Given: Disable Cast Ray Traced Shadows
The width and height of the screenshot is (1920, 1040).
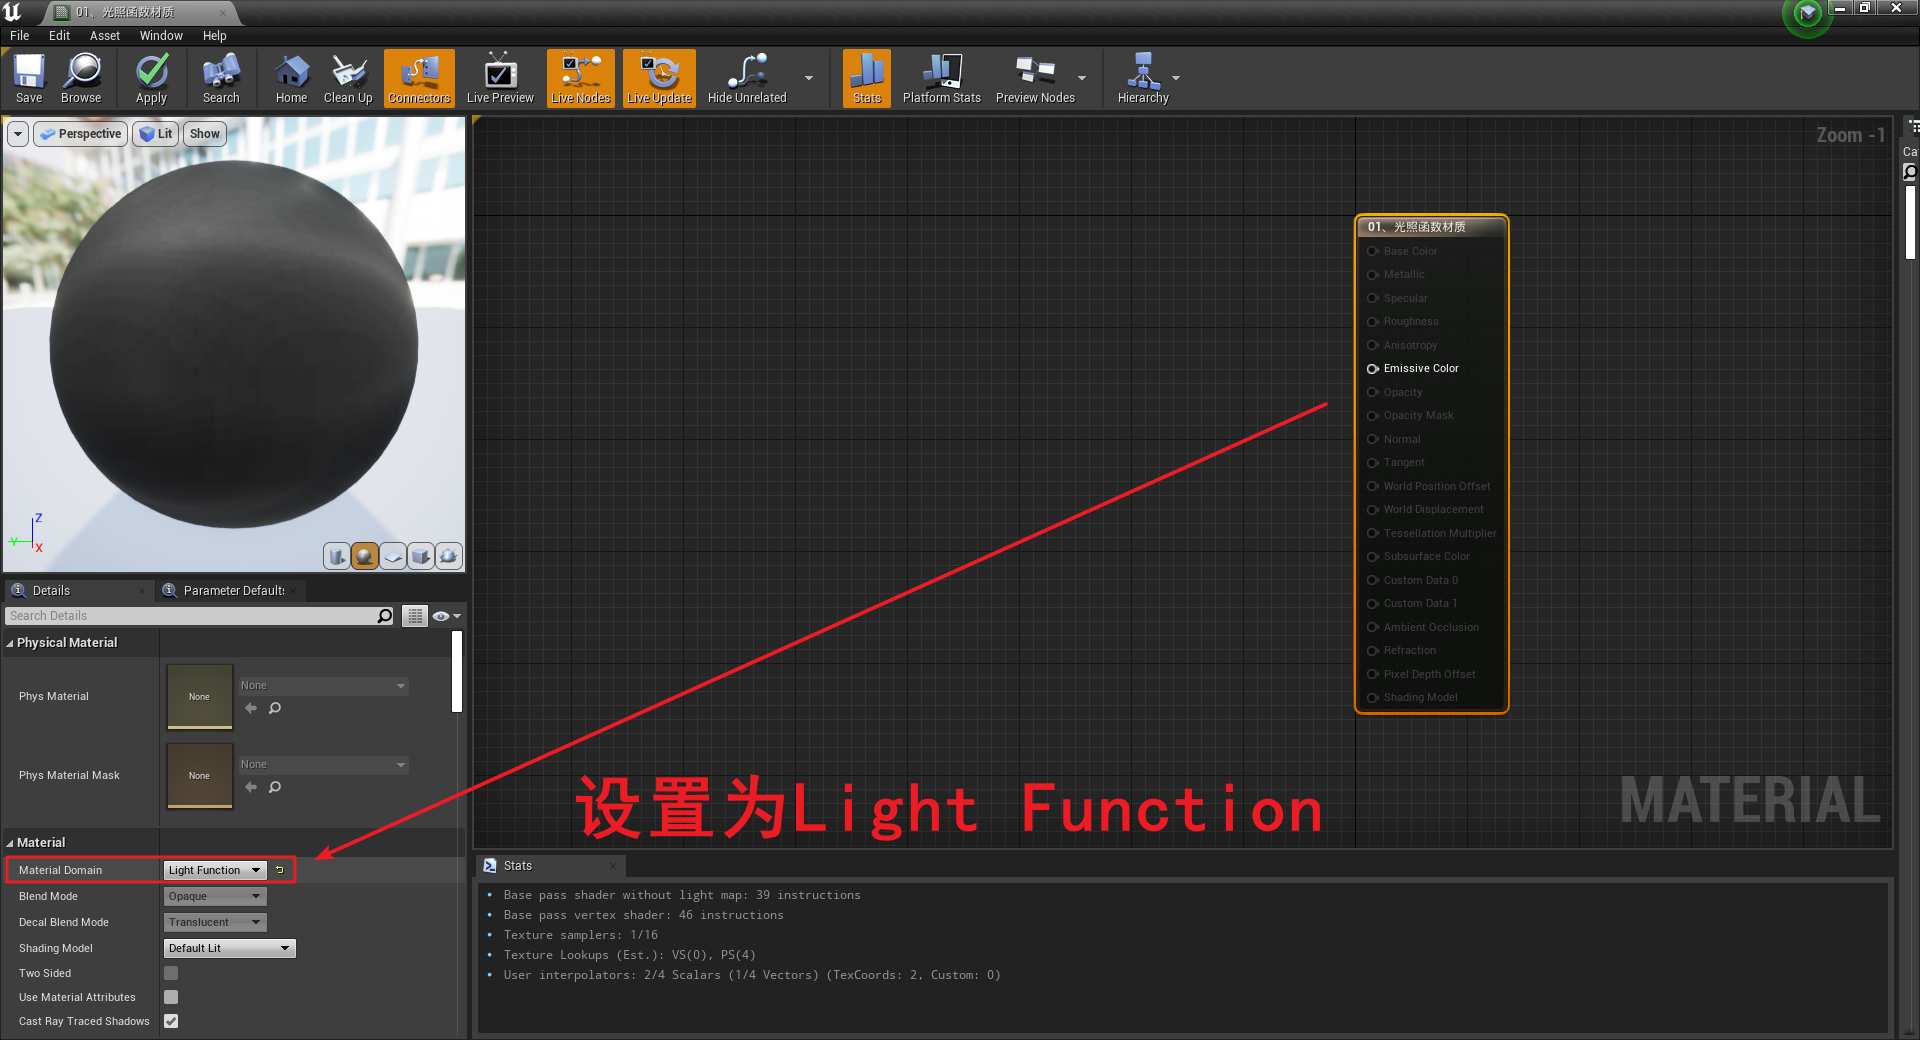Looking at the screenshot, I should (170, 1021).
